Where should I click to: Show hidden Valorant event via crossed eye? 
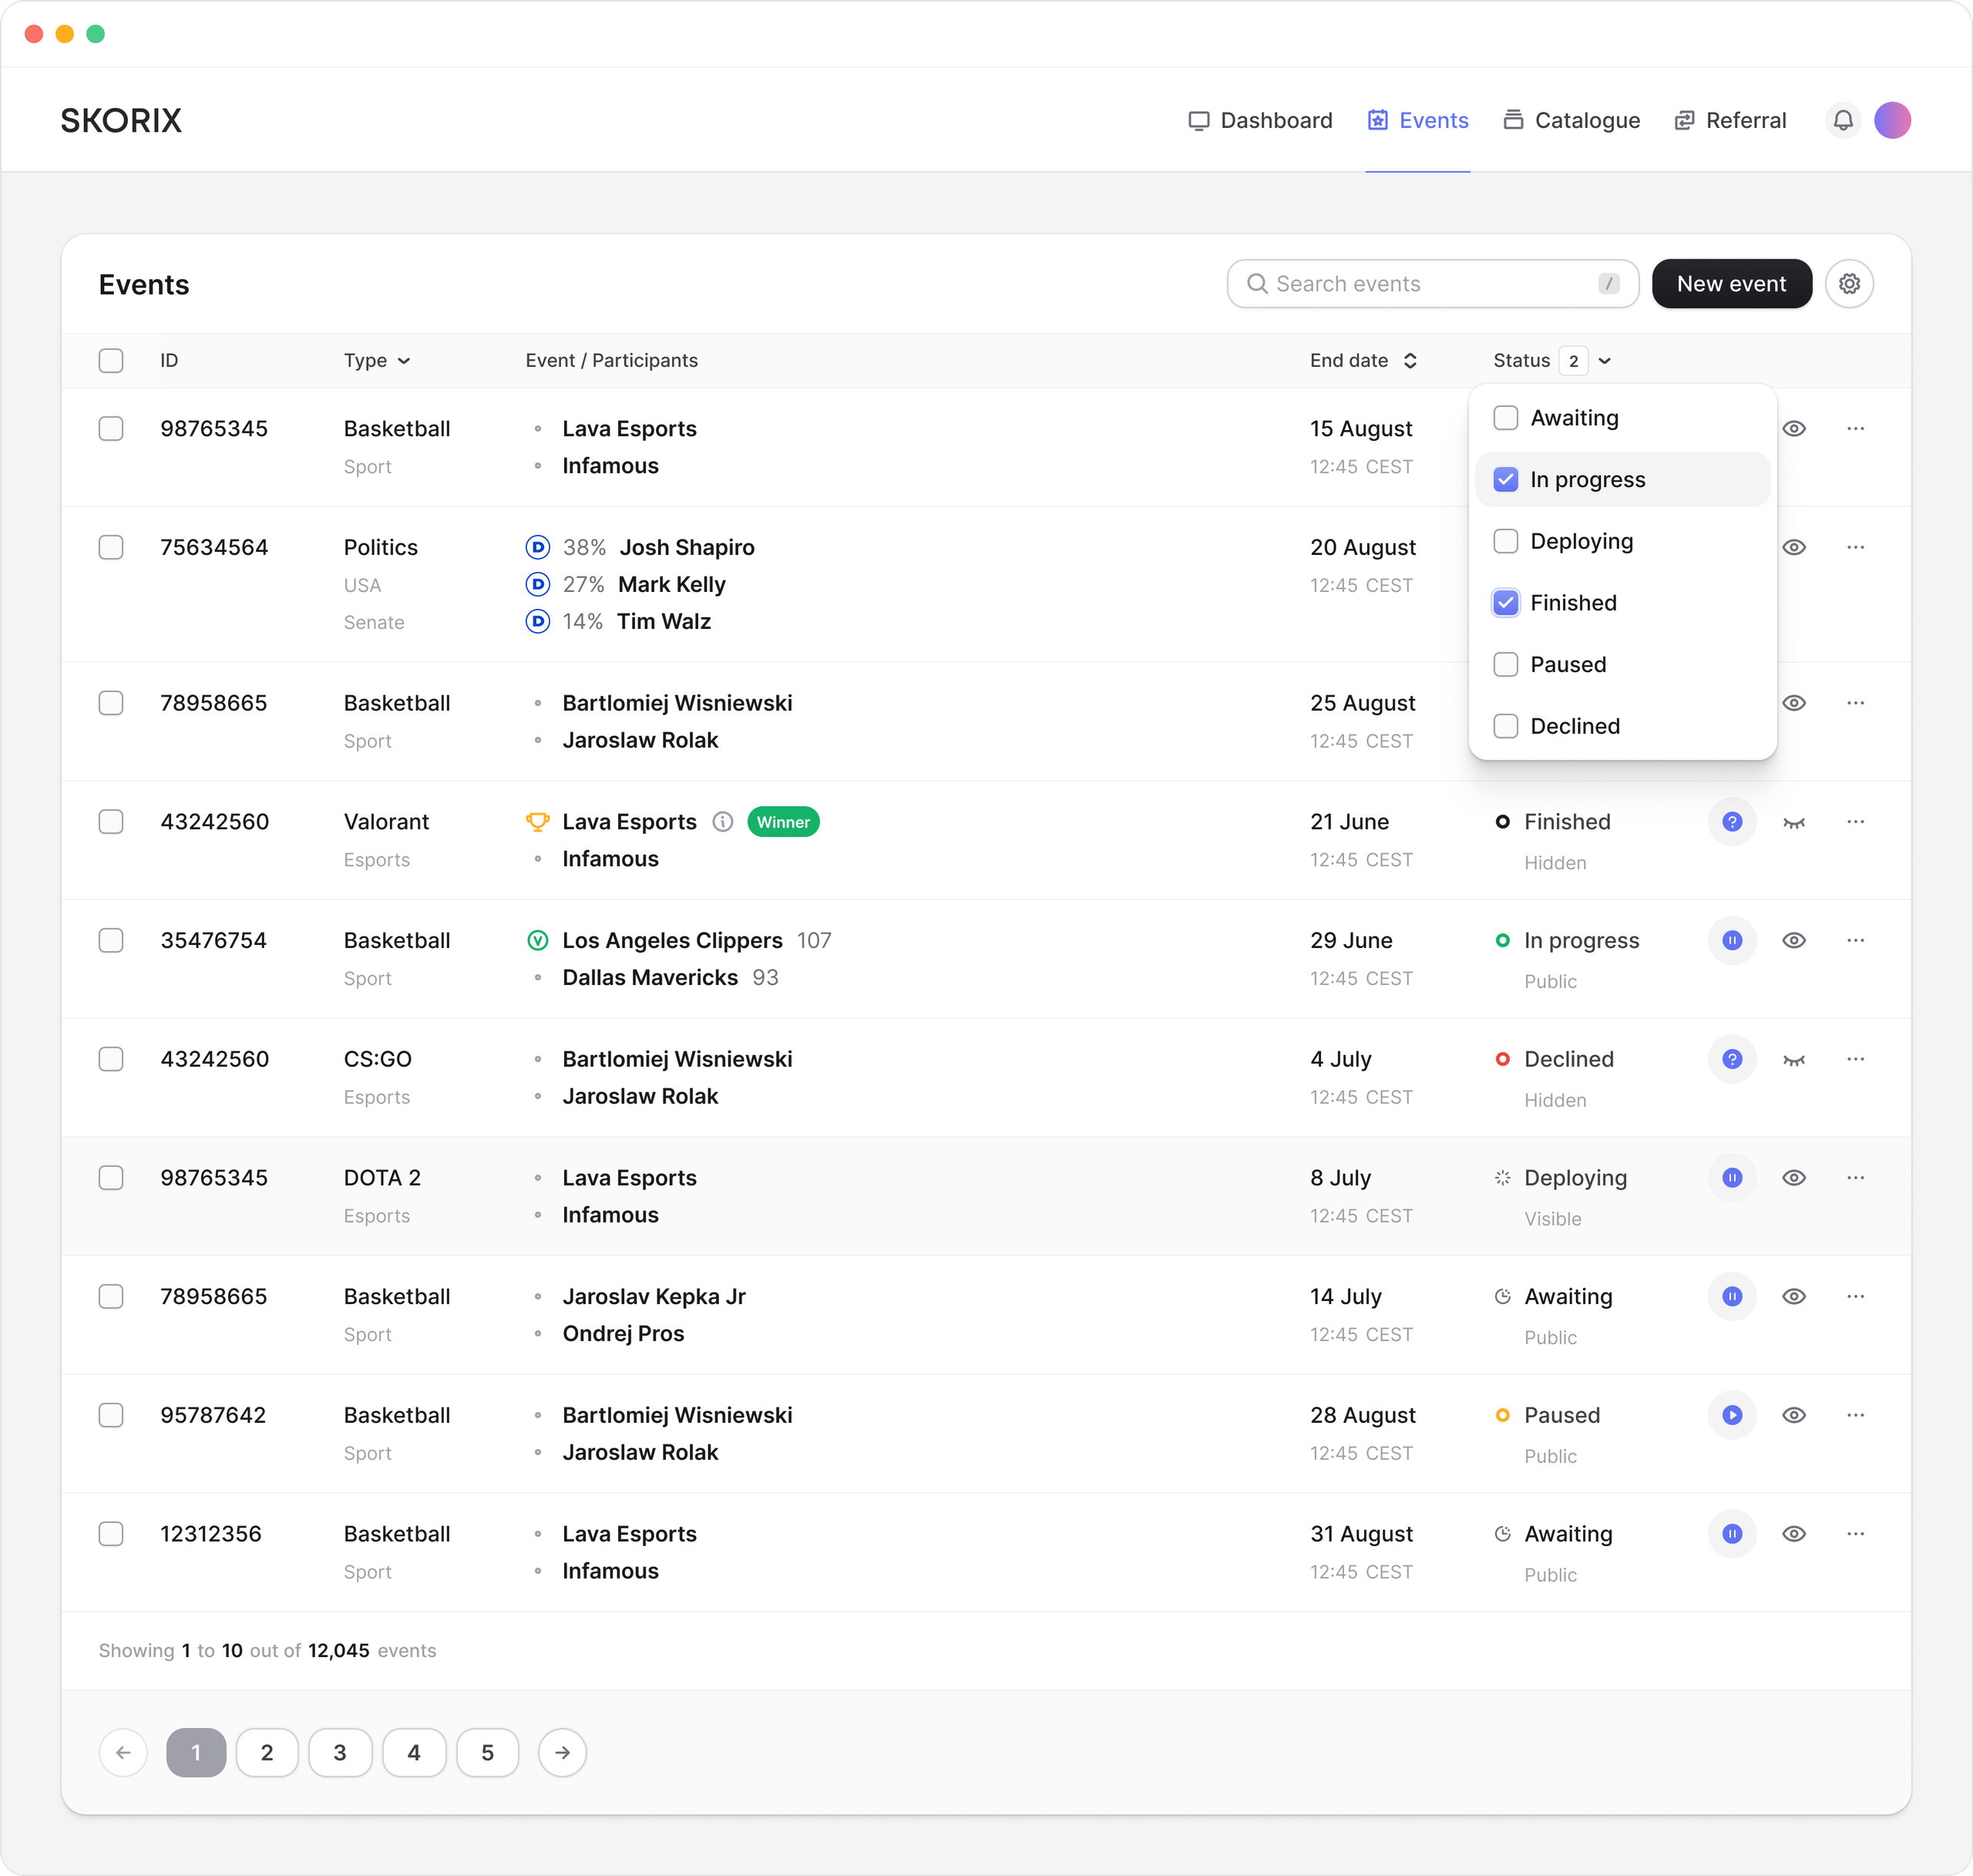click(1793, 823)
